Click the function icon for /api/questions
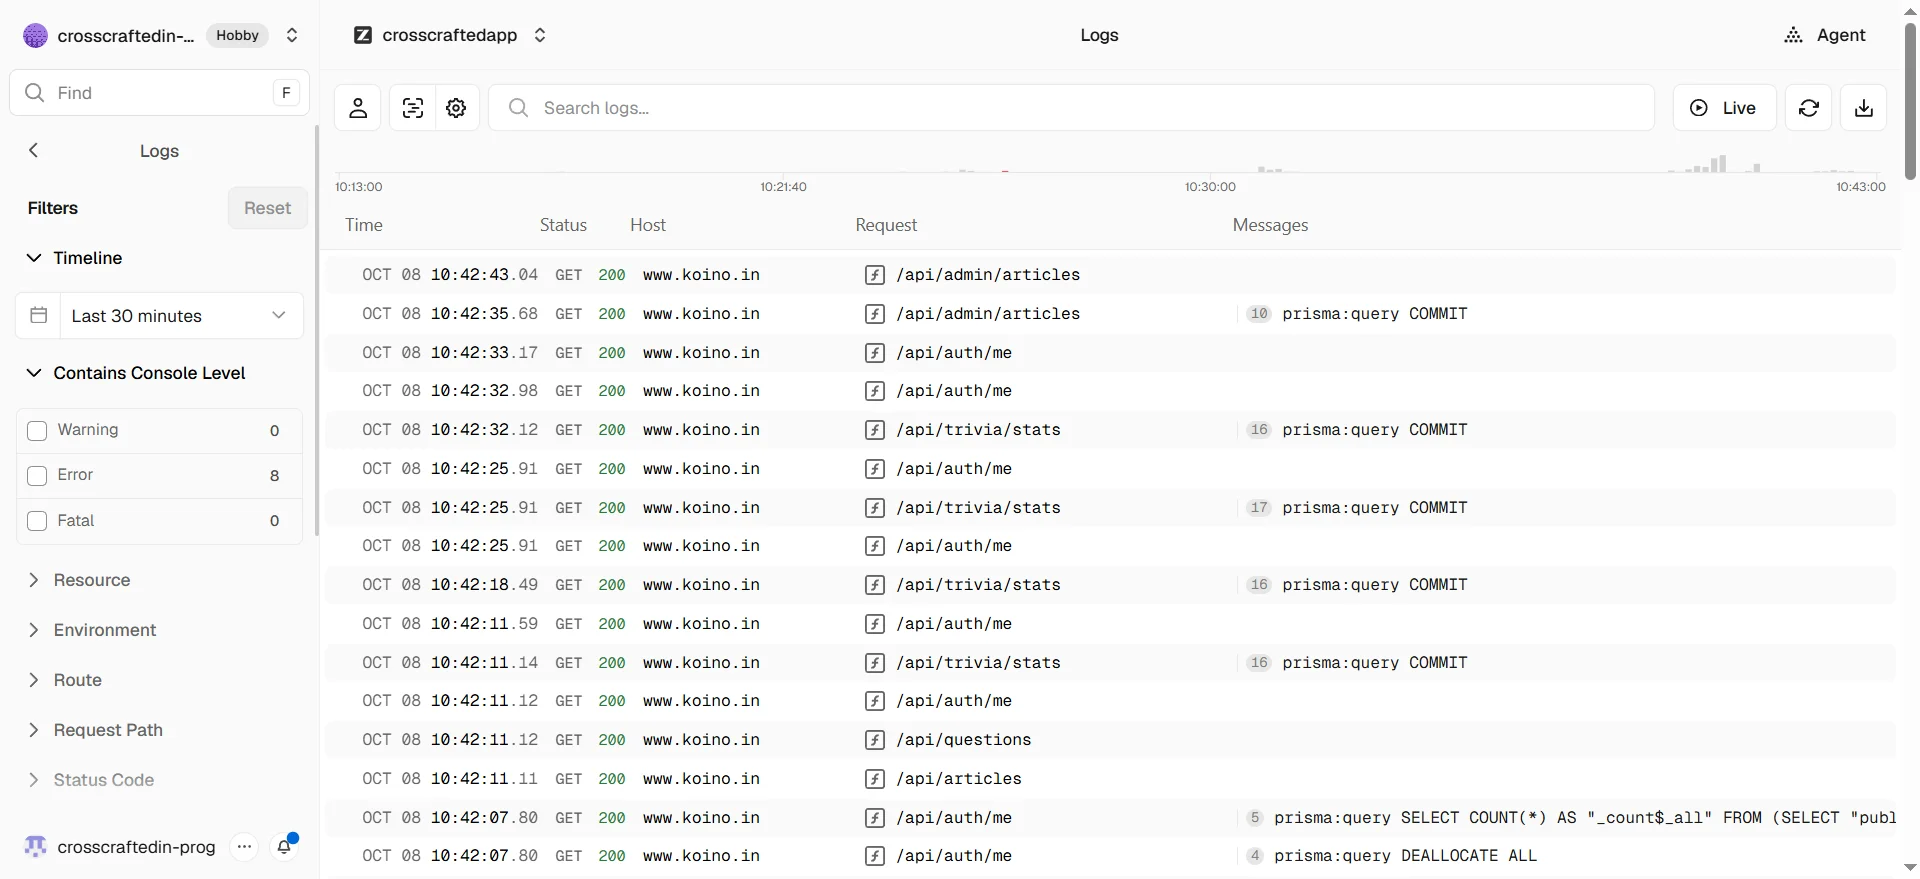1920x879 pixels. (x=875, y=740)
